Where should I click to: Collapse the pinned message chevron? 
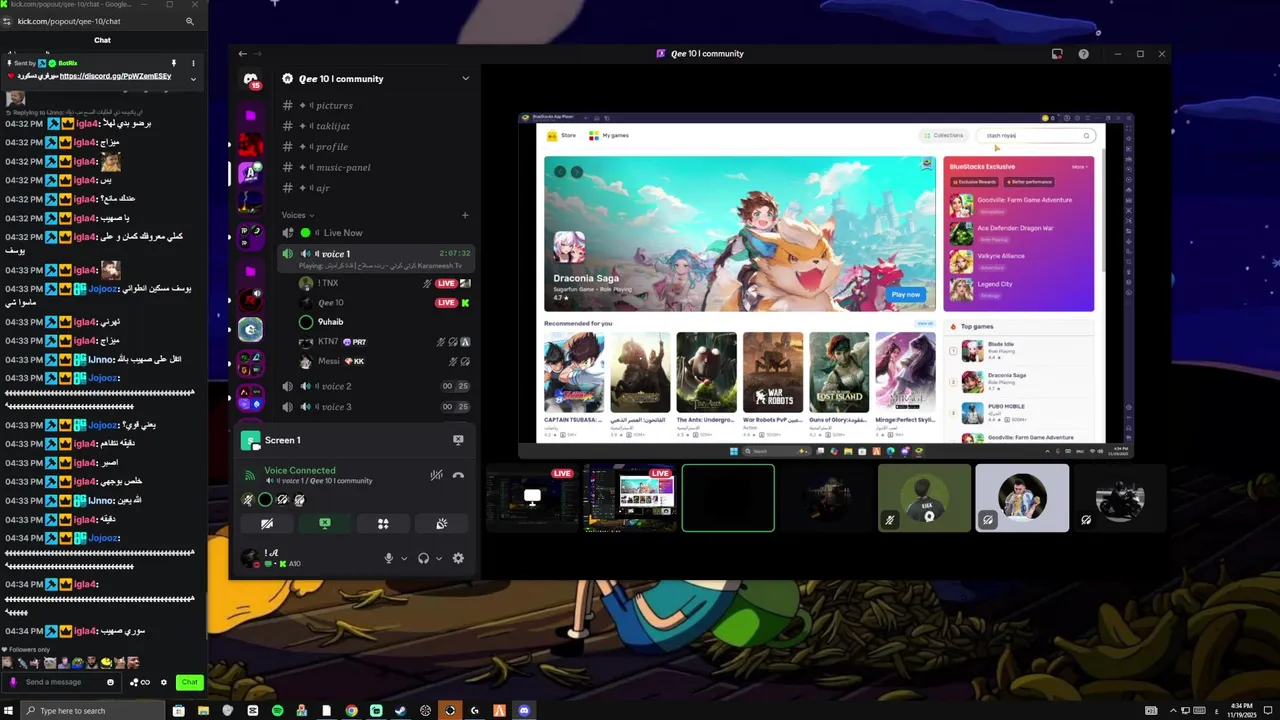(193, 78)
